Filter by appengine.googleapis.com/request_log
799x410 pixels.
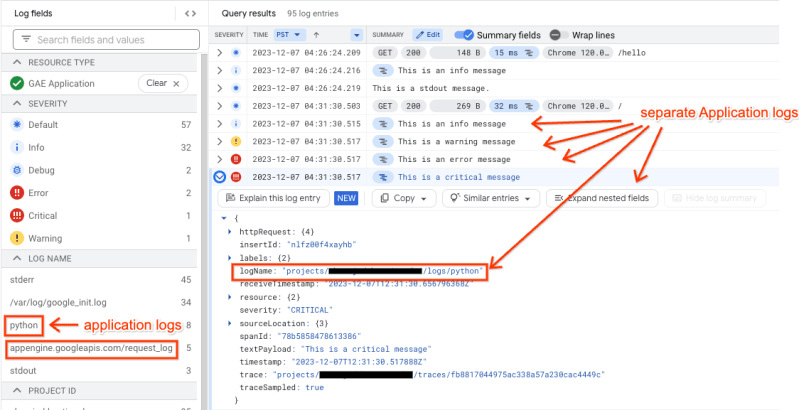tap(92, 349)
